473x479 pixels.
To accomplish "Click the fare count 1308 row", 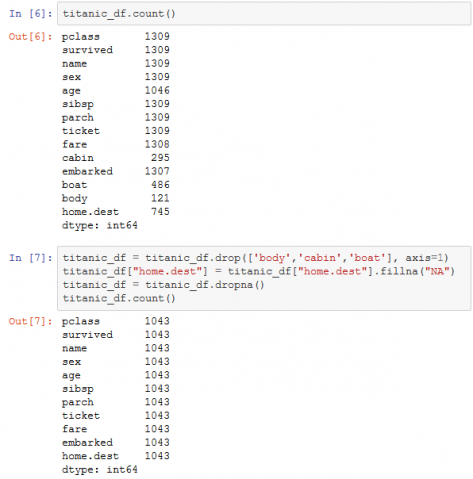I will click(x=116, y=144).
